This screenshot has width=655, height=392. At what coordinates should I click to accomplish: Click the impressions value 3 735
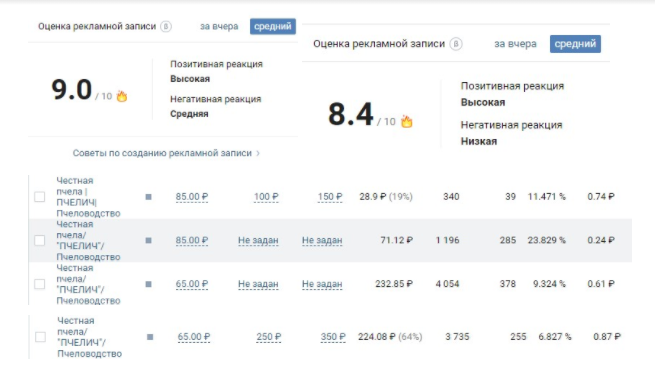tap(457, 337)
